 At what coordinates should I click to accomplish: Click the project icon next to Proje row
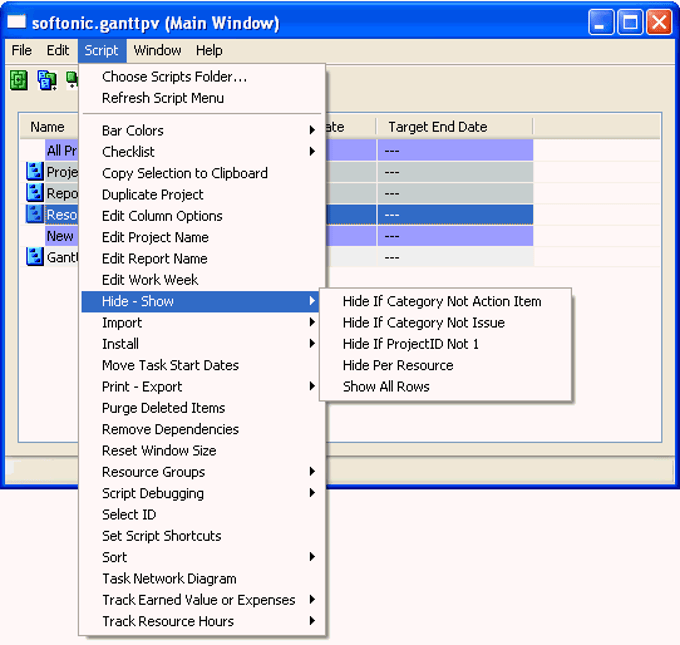[x=34, y=171]
